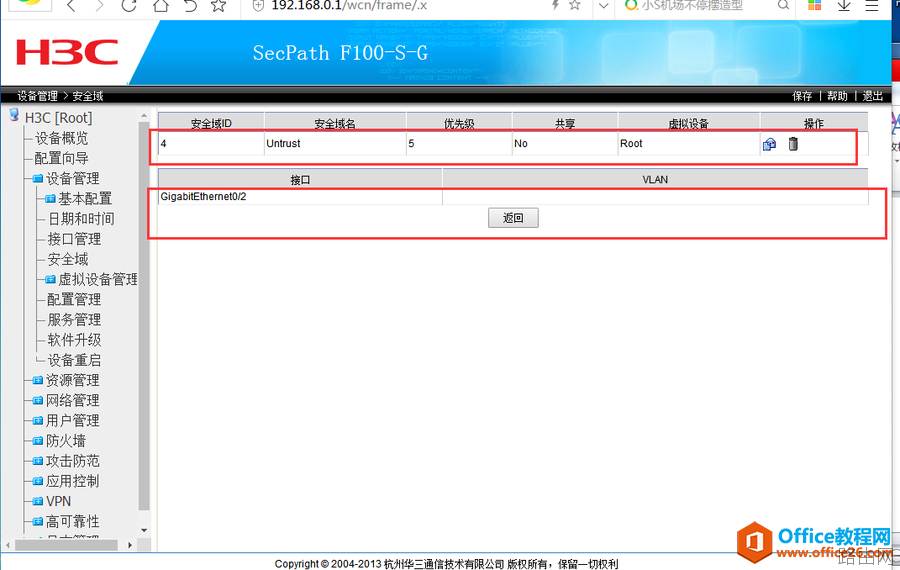Click 优先级 column header
The image size is (900, 570).
pos(459,122)
